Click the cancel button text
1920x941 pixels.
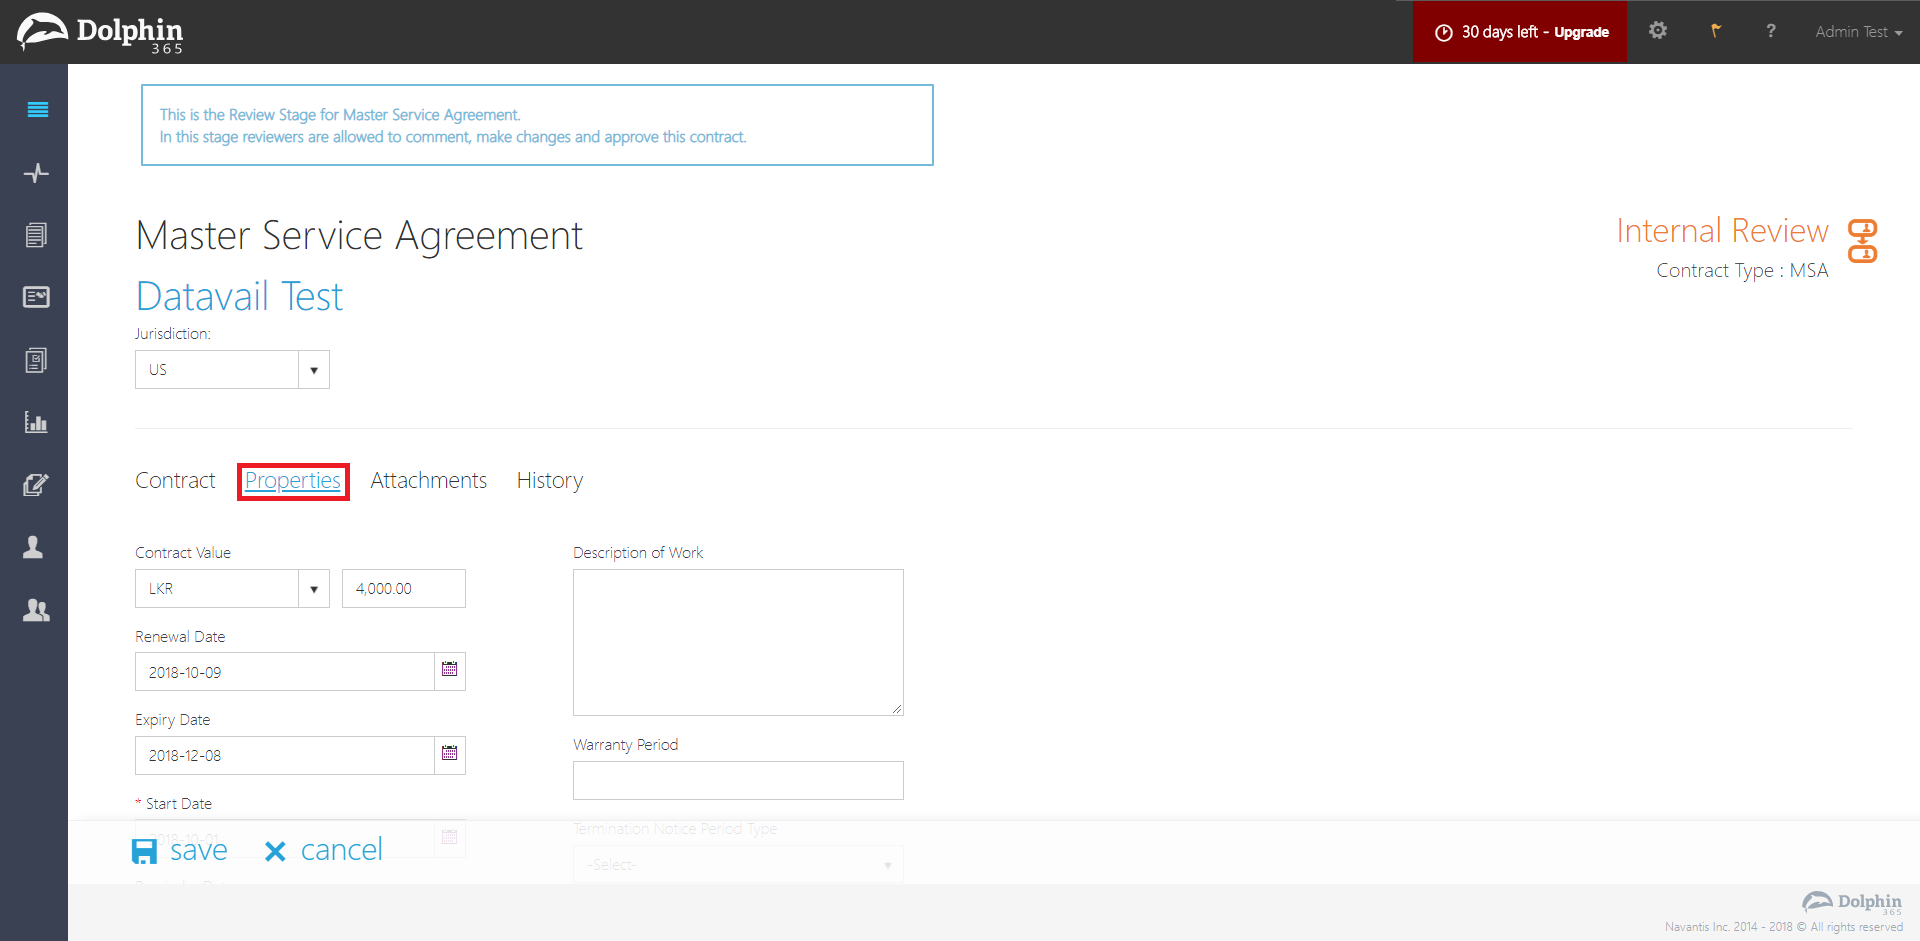point(342,850)
